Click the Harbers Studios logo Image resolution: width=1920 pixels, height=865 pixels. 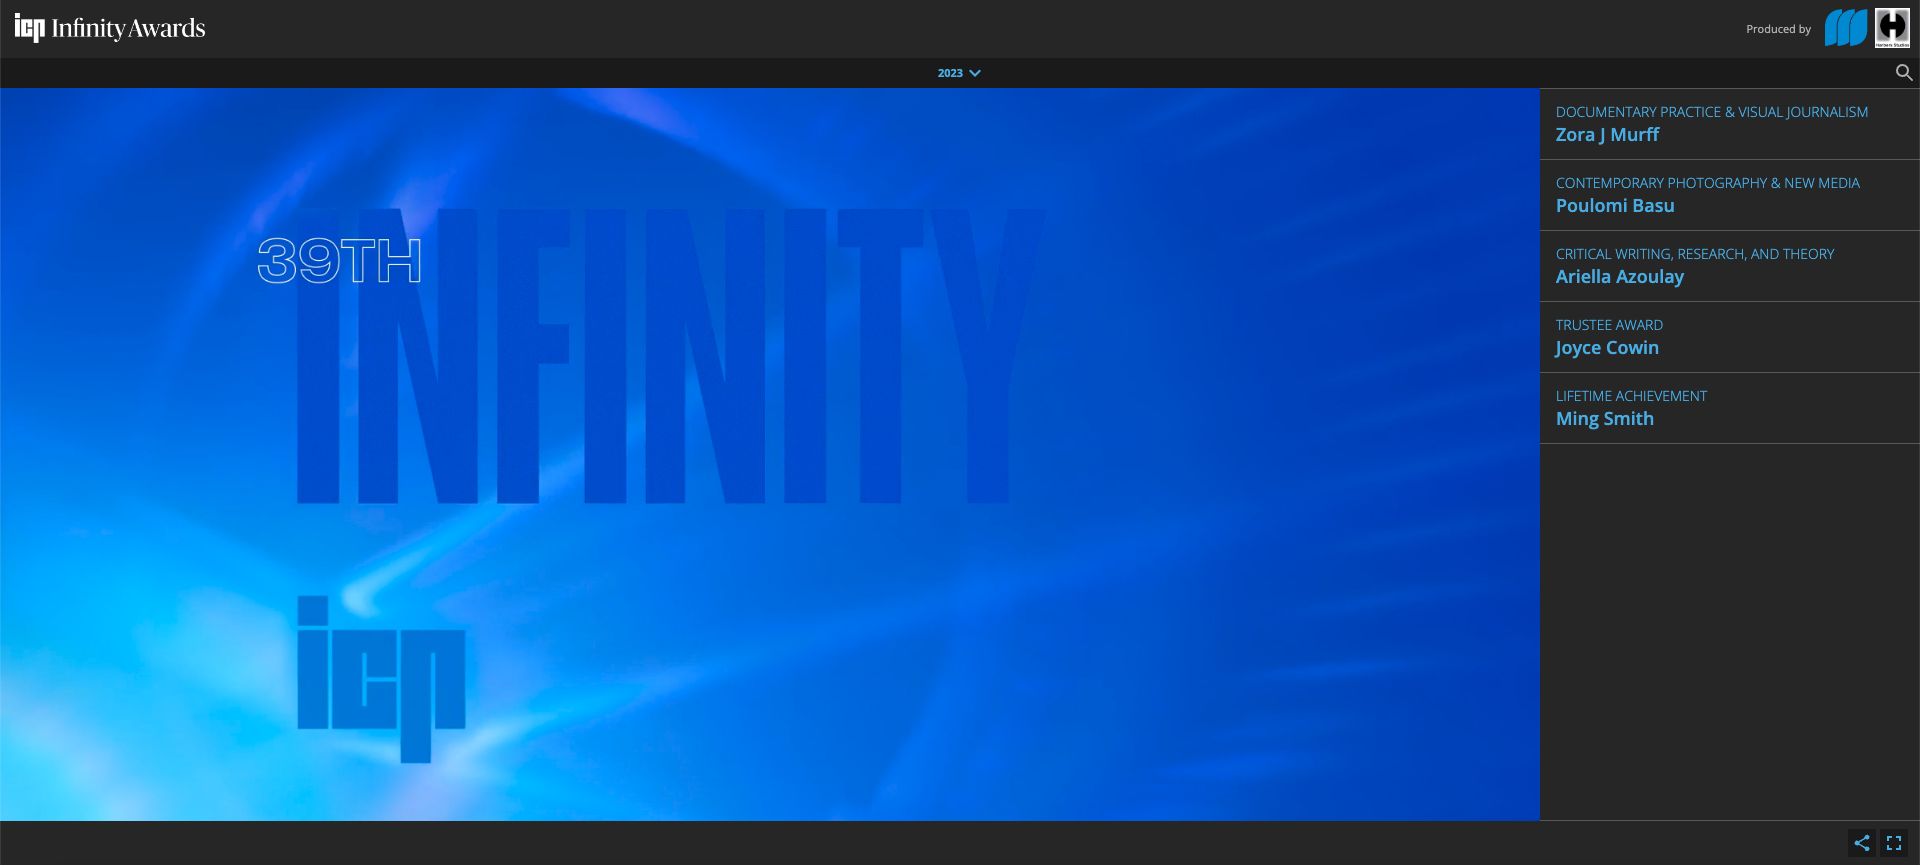(x=1892, y=28)
